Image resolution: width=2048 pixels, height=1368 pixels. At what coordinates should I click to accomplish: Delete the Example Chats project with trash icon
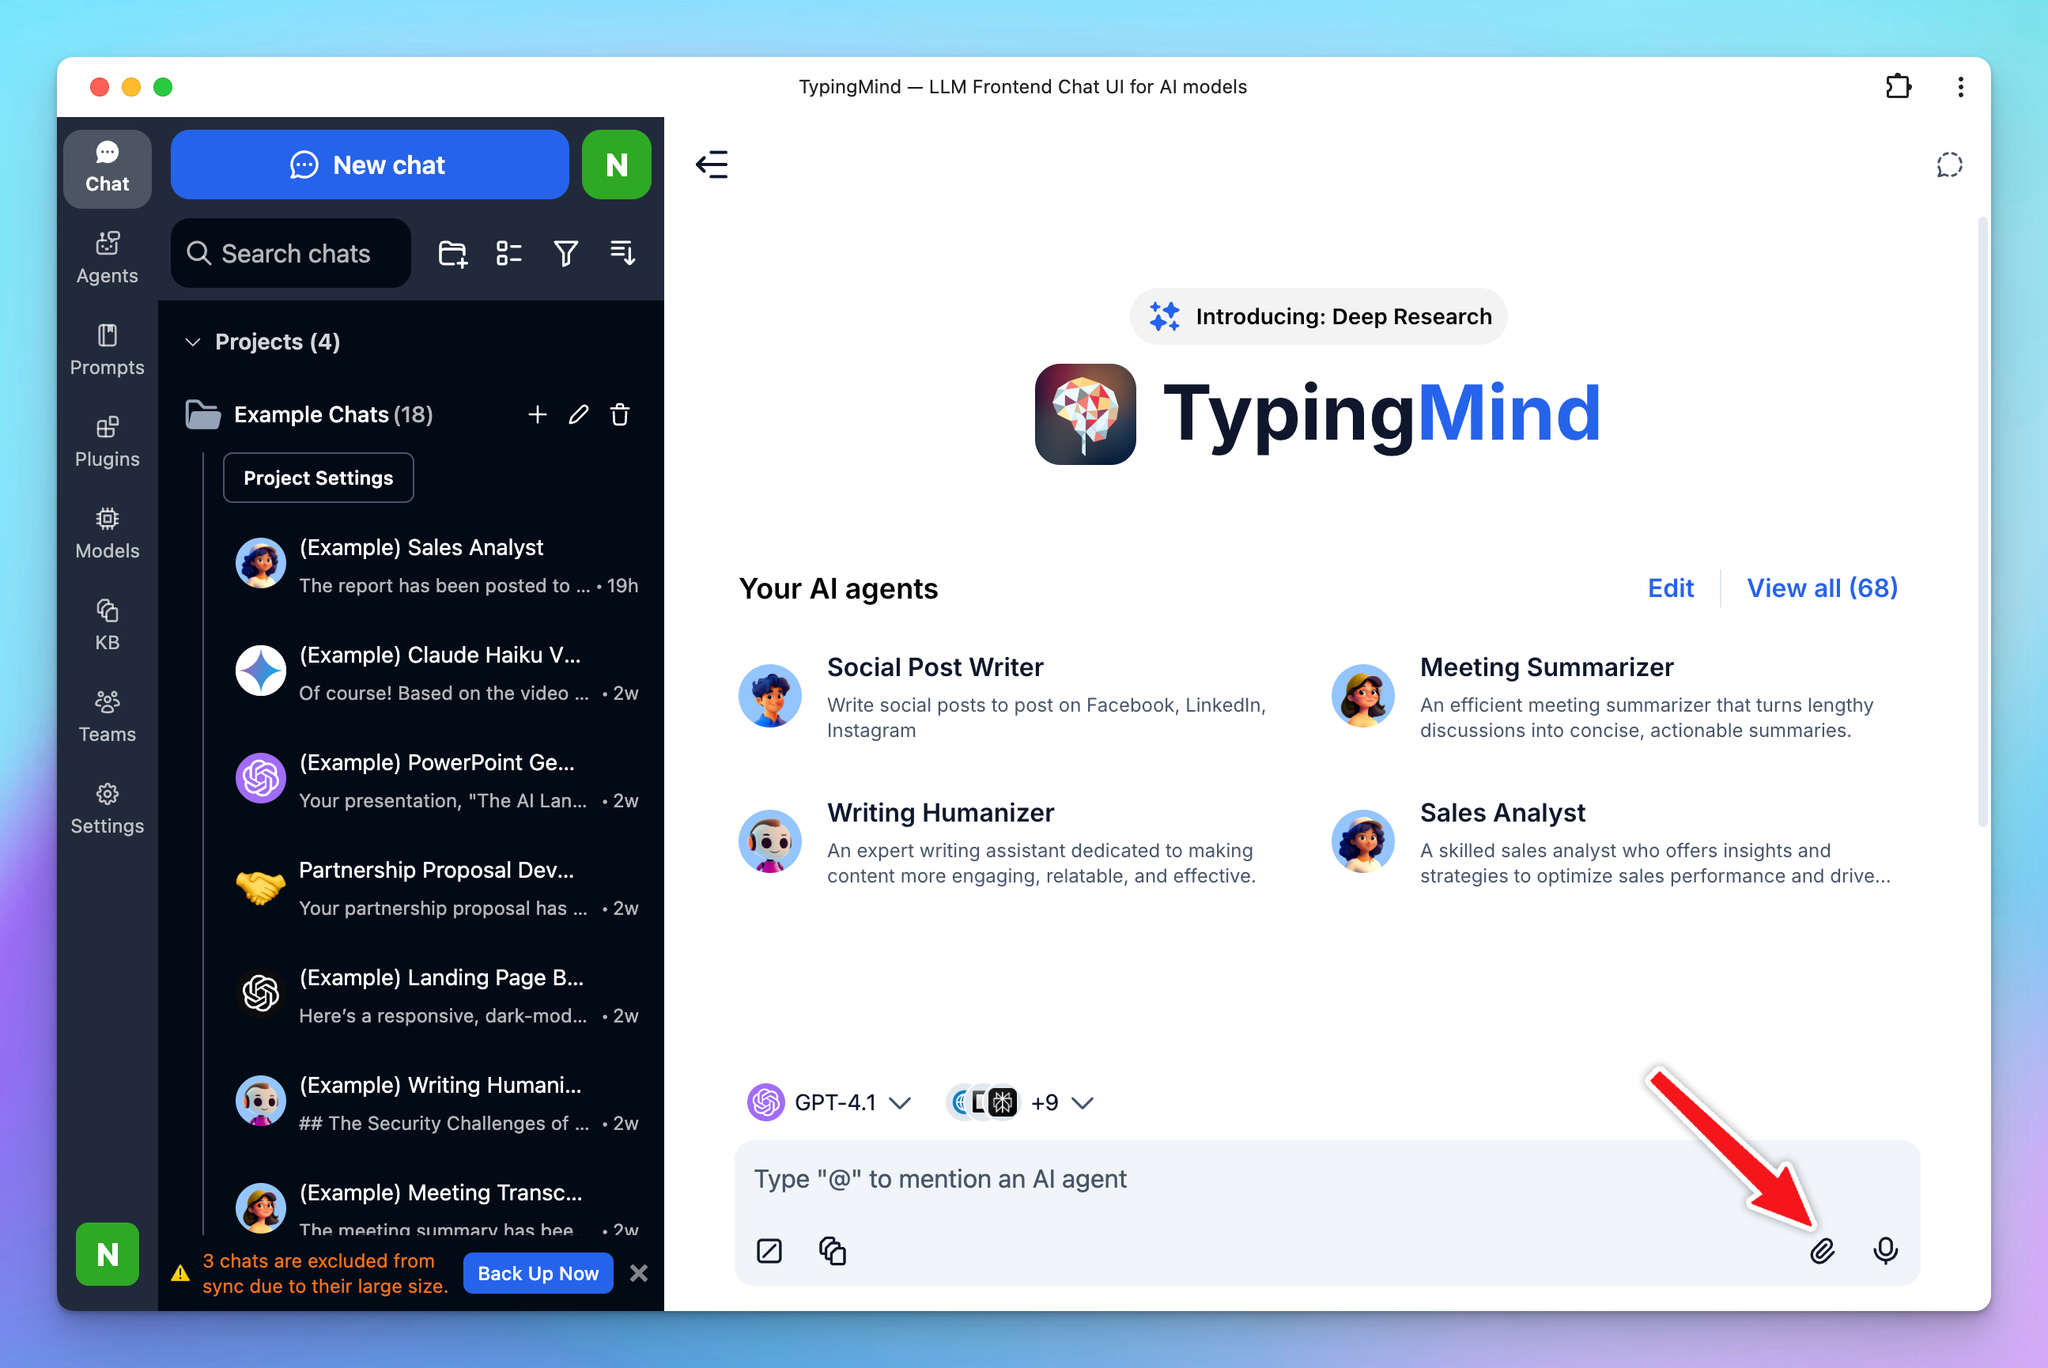[620, 415]
